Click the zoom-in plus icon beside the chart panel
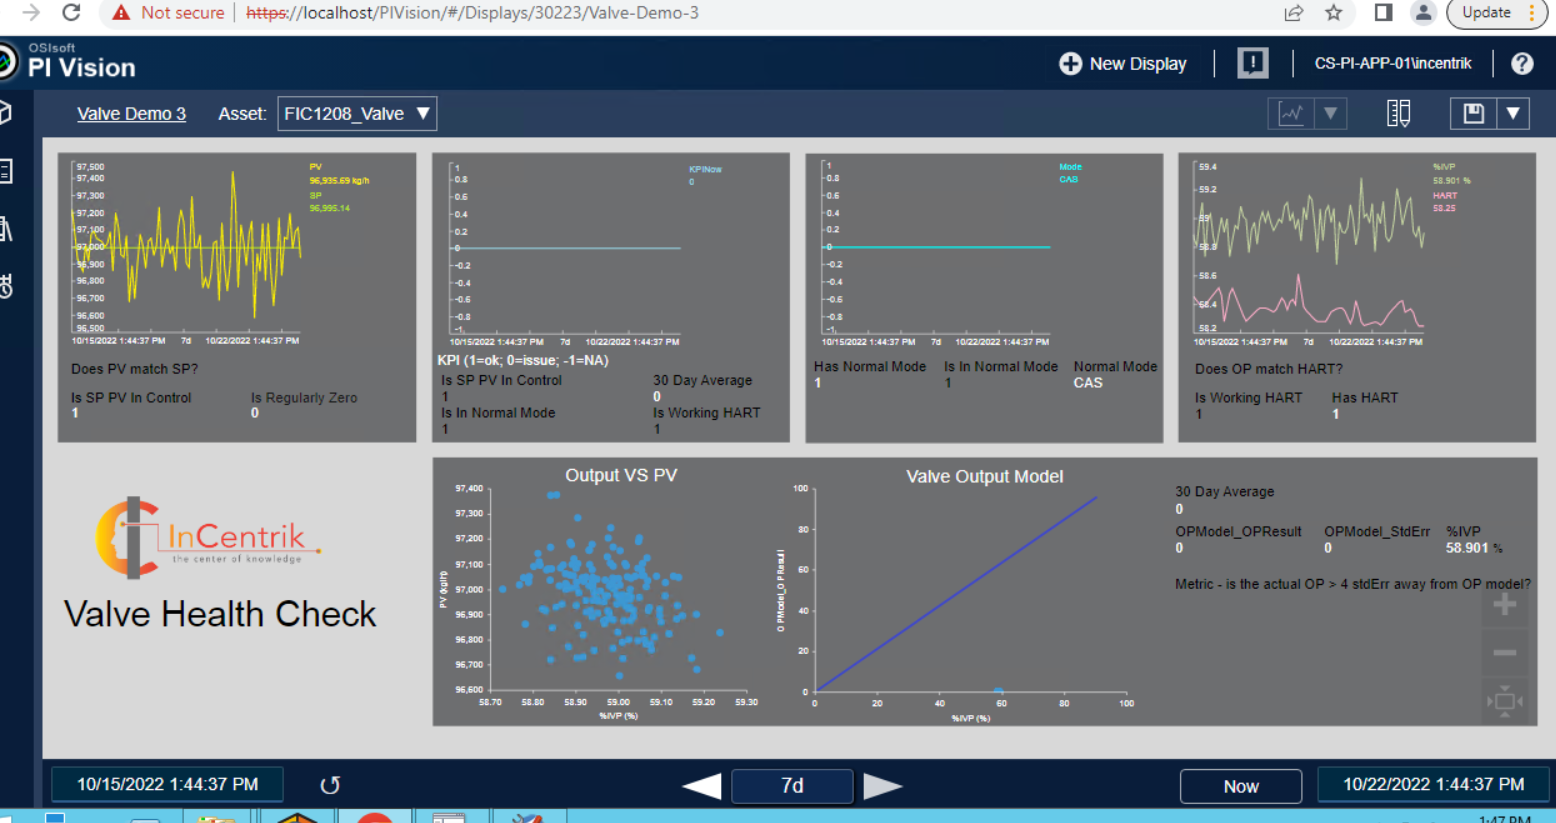The image size is (1556, 823). 1504,603
